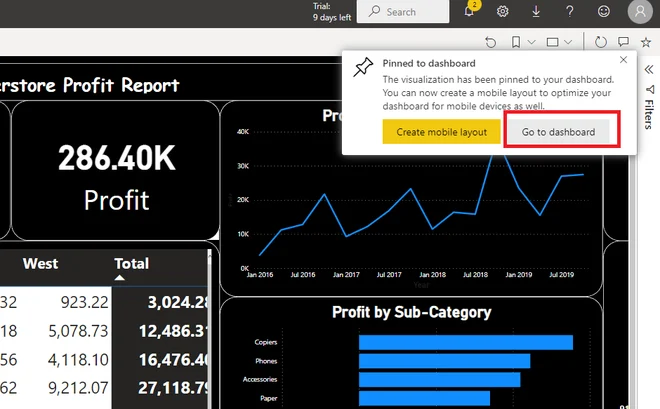Expand the bookmarks dropdown arrow

tap(532, 42)
